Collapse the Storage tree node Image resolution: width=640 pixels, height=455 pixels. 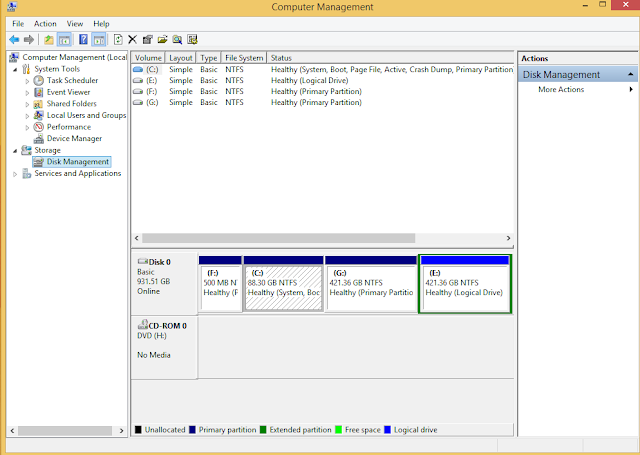(x=15, y=151)
